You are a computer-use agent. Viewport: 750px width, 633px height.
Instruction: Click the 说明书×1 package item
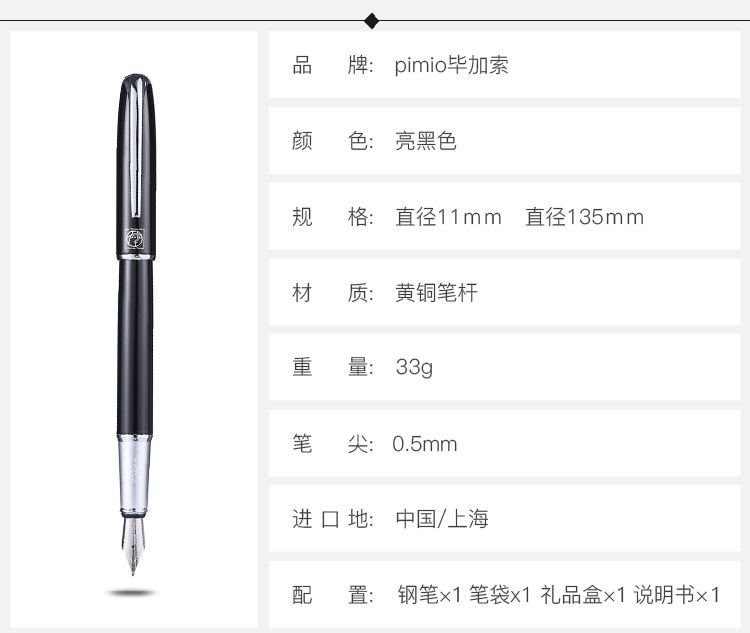[x=676, y=595]
